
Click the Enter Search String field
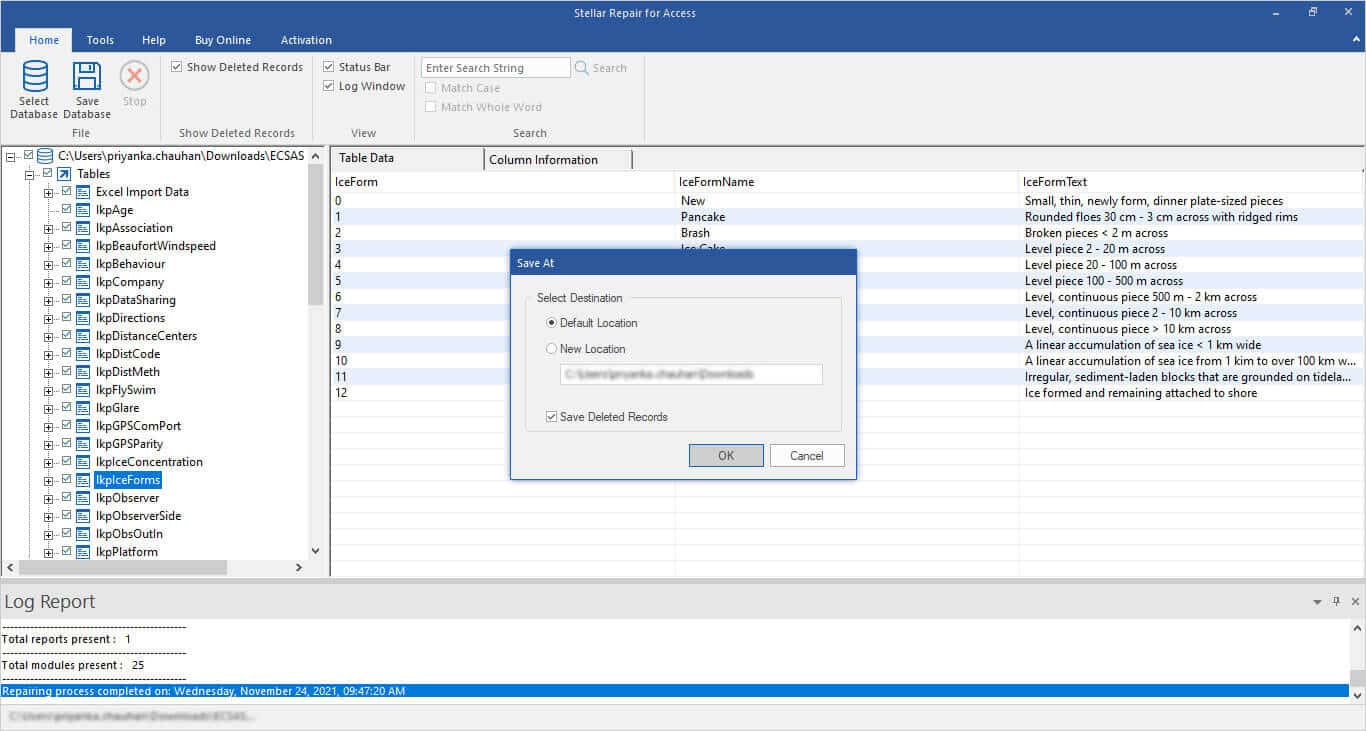coord(495,68)
